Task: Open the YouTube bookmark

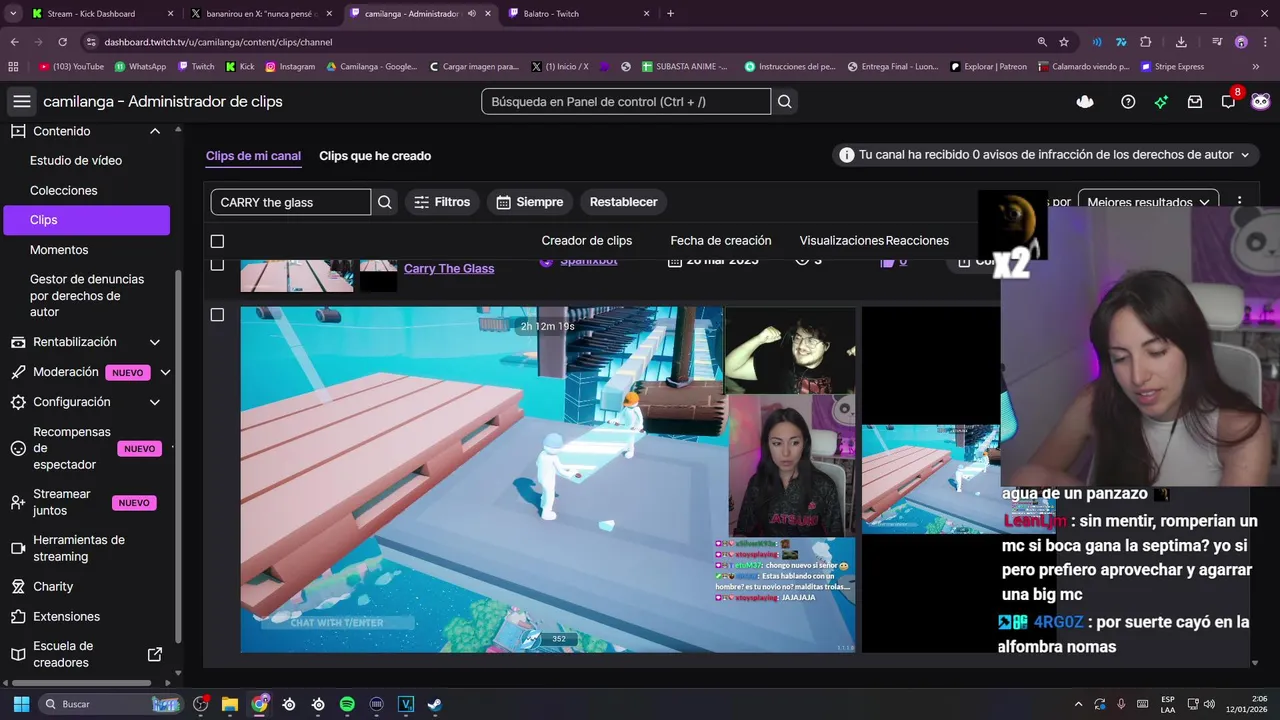Action: coord(71,66)
